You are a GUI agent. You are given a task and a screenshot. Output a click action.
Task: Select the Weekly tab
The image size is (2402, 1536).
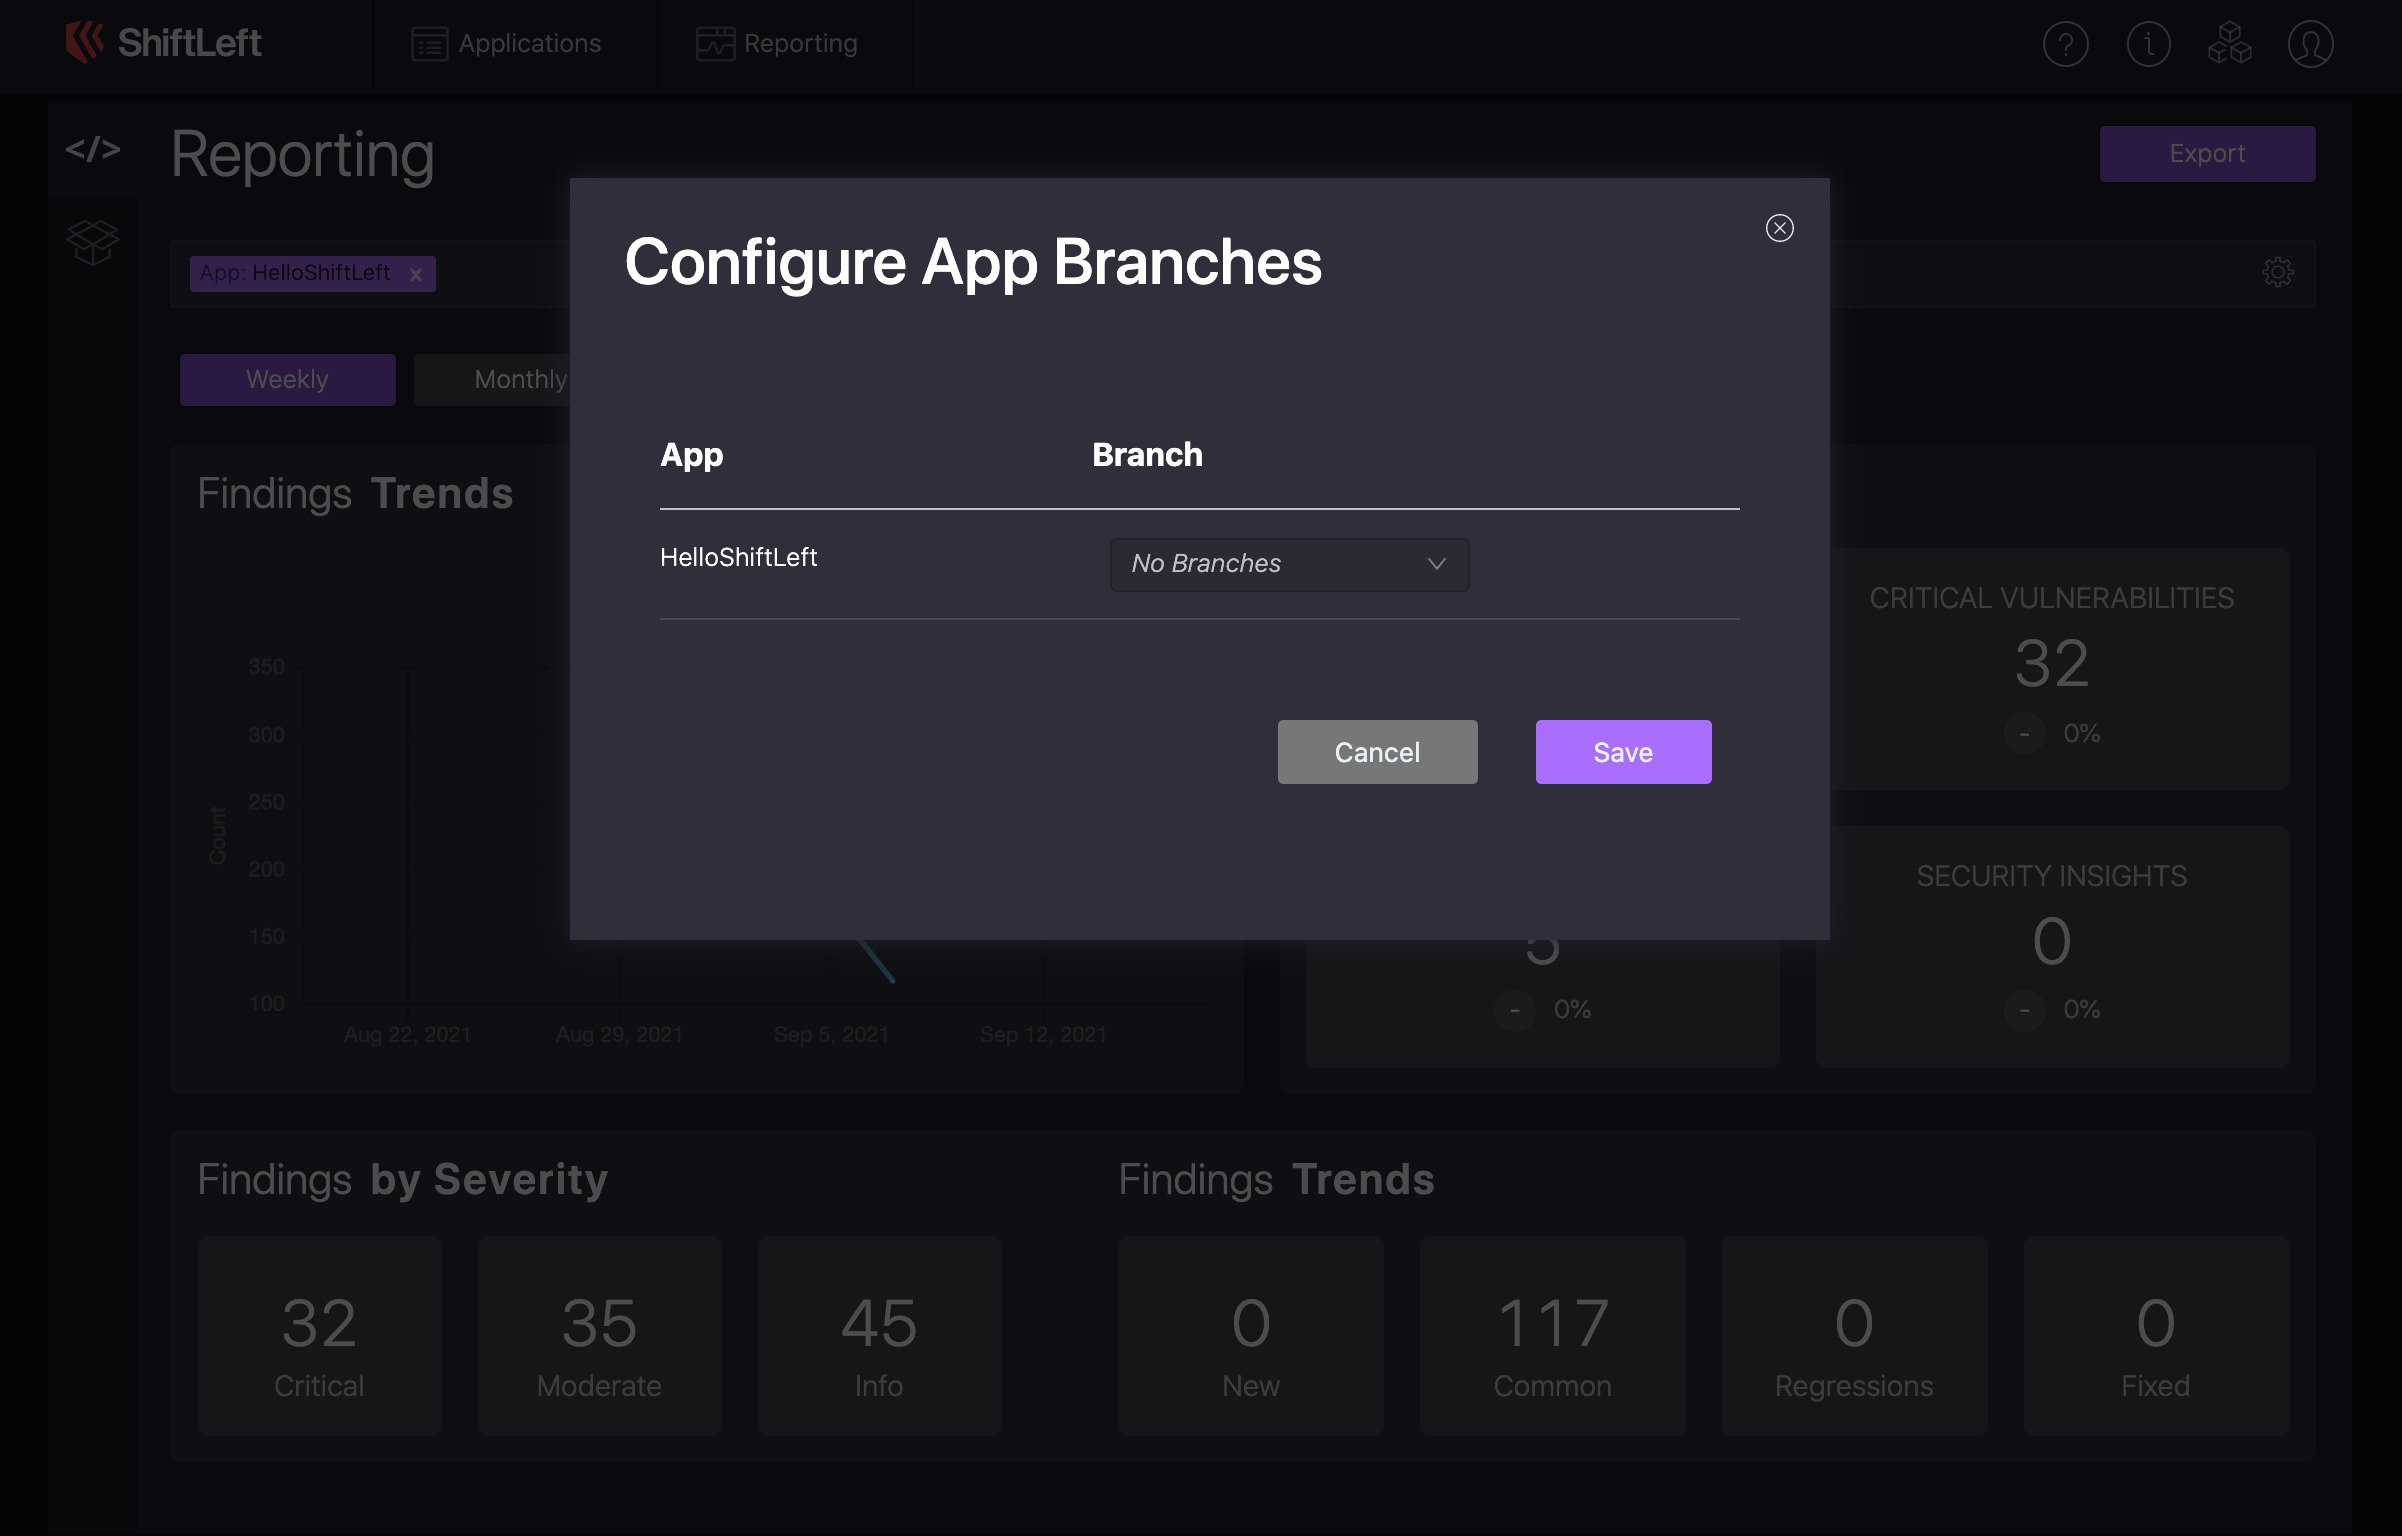click(x=288, y=380)
